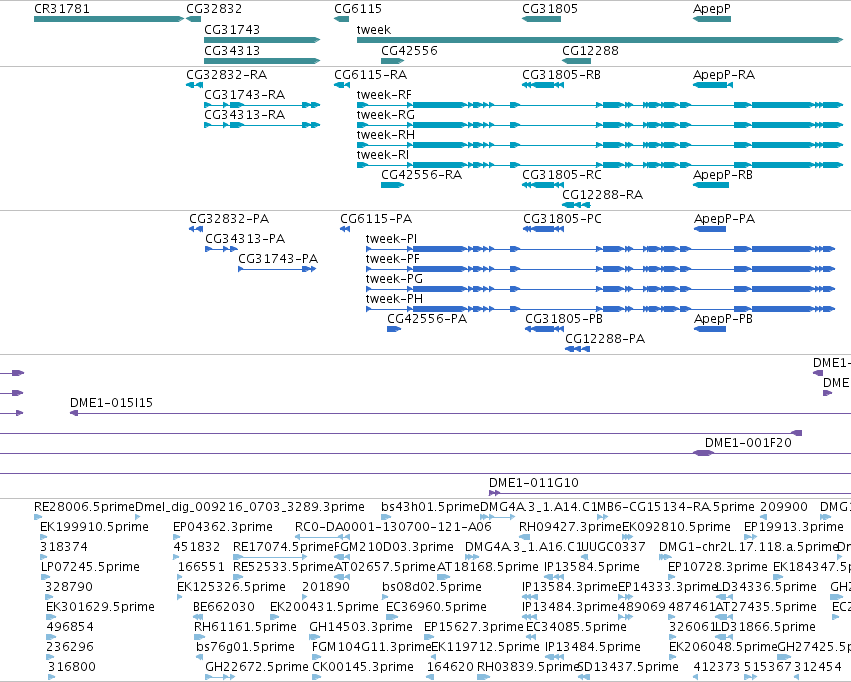Click the CG6115 gene label
Screen dimensions: 851x682
click(x=358, y=9)
